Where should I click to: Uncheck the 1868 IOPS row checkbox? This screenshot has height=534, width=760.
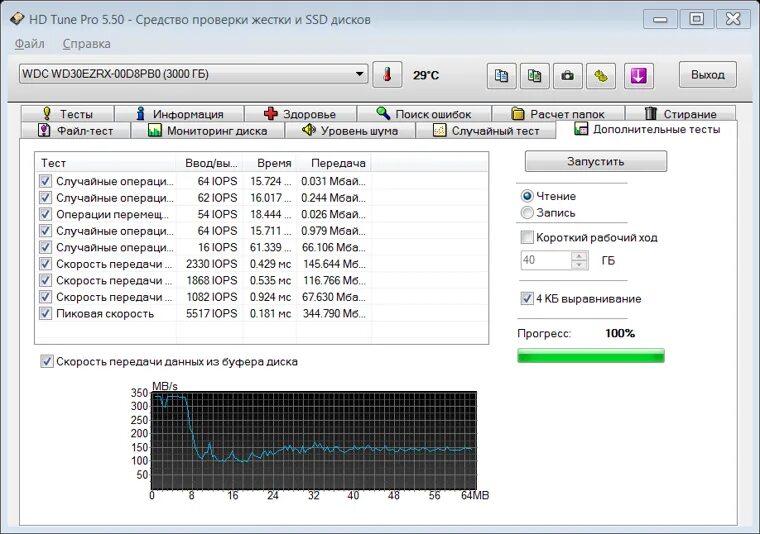point(45,281)
